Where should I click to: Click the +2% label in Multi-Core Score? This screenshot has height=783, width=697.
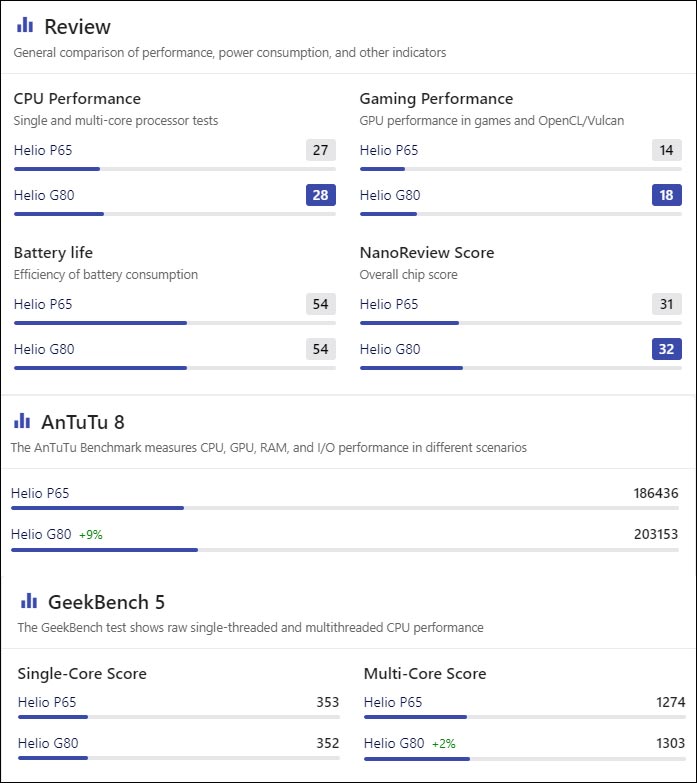click(x=444, y=744)
